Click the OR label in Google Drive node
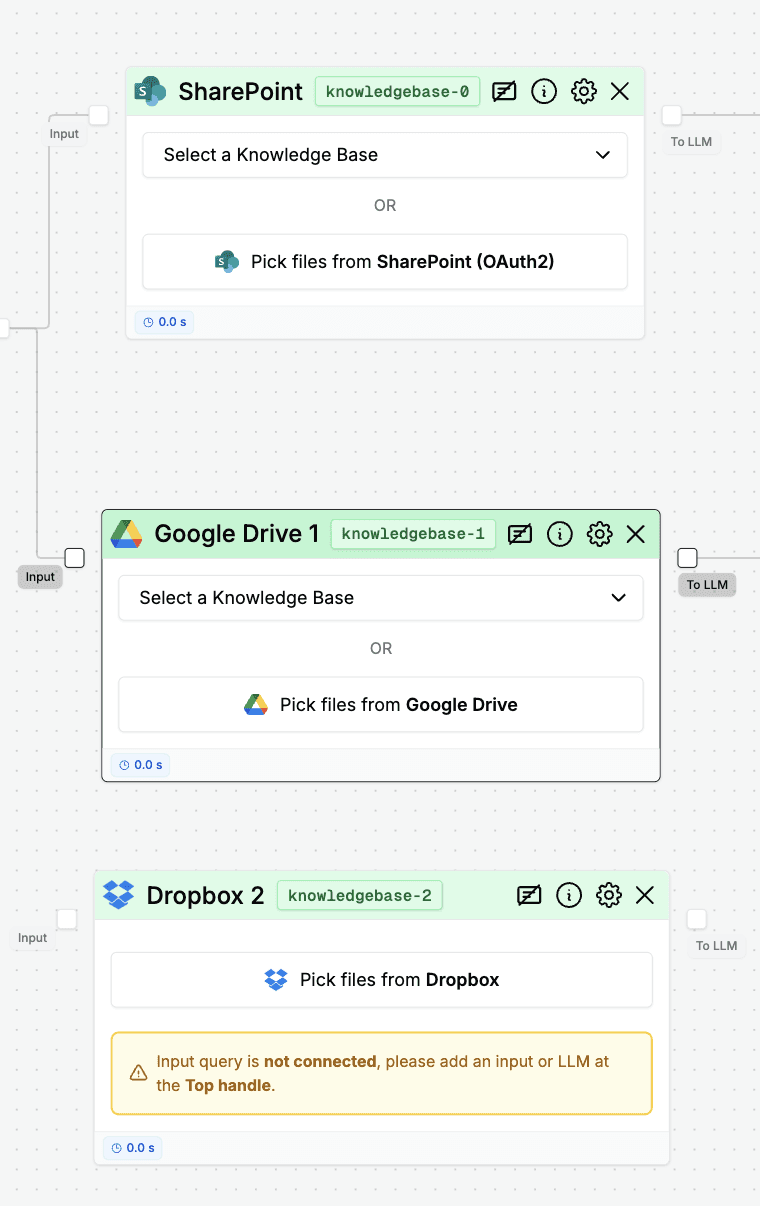This screenshot has width=760, height=1206. [381, 648]
